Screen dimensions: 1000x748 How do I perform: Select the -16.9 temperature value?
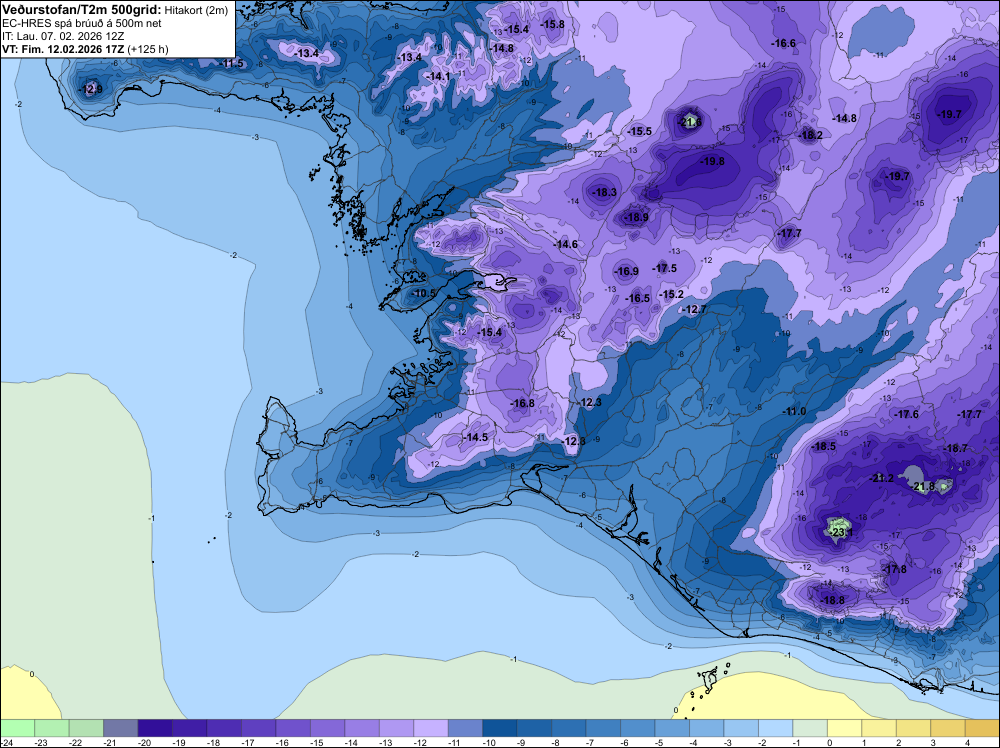click(626, 271)
